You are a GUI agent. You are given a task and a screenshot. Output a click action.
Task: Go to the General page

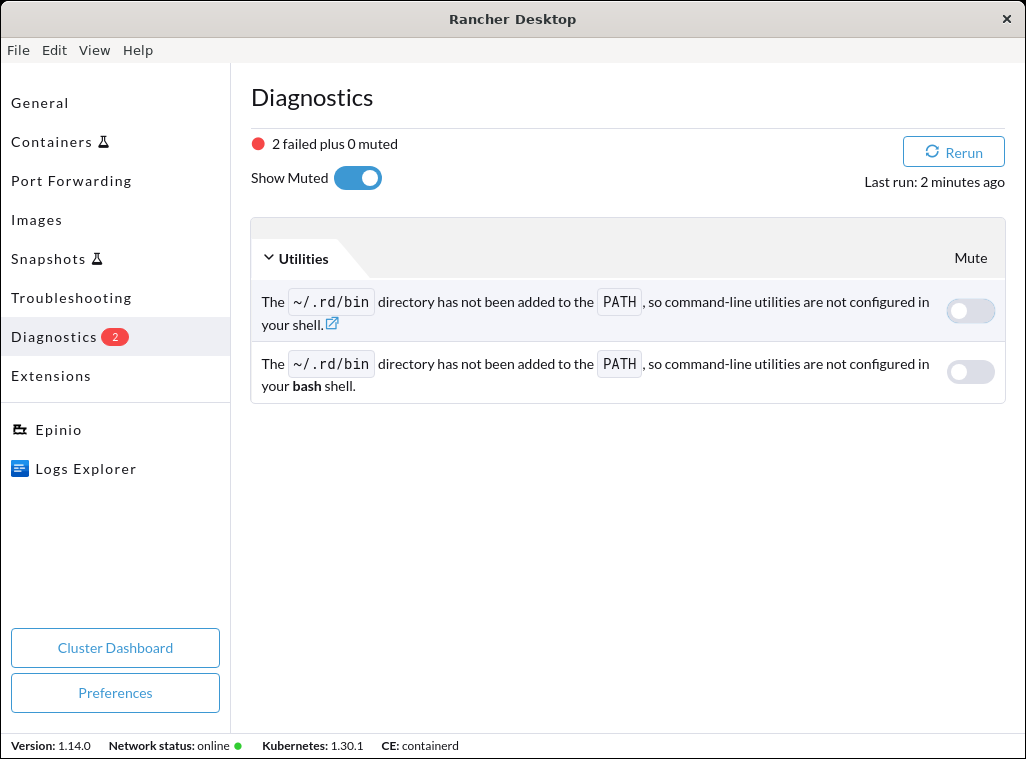pos(115,103)
